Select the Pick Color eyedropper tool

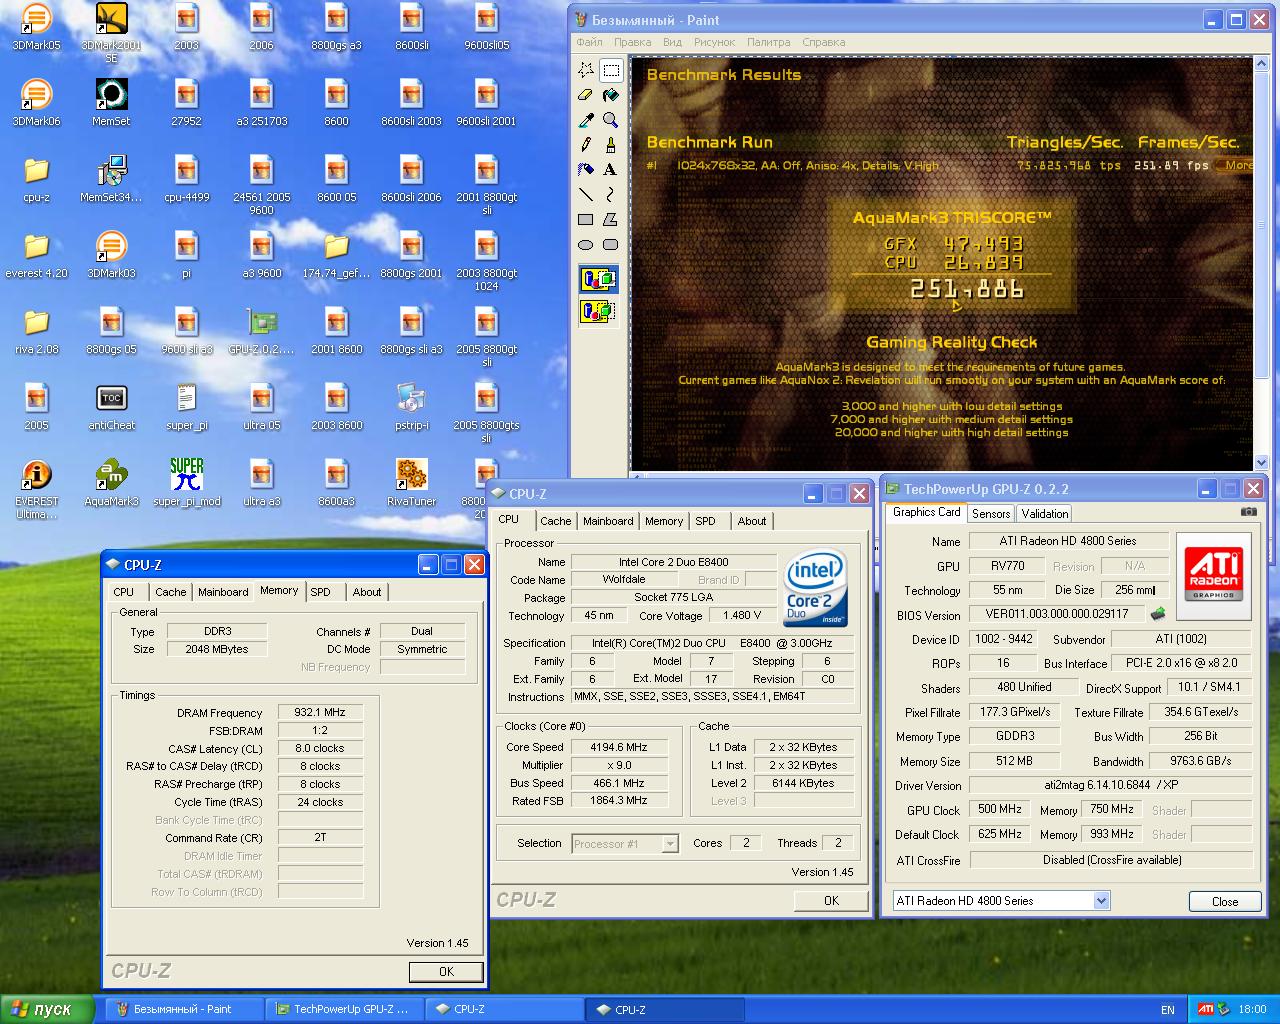pos(586,120)
